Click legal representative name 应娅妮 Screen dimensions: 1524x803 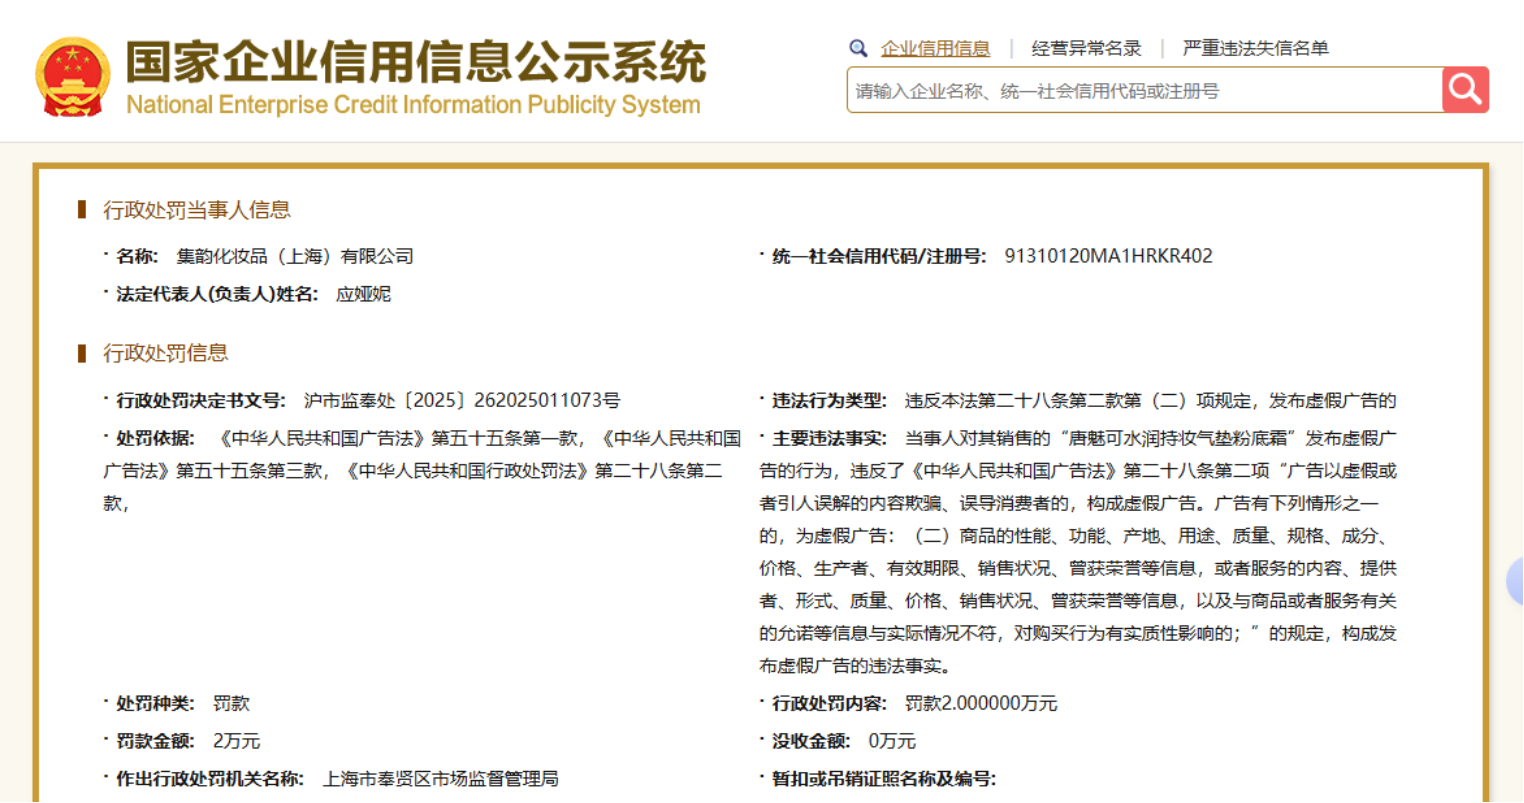pyautogui.click(x=363, y=294)
